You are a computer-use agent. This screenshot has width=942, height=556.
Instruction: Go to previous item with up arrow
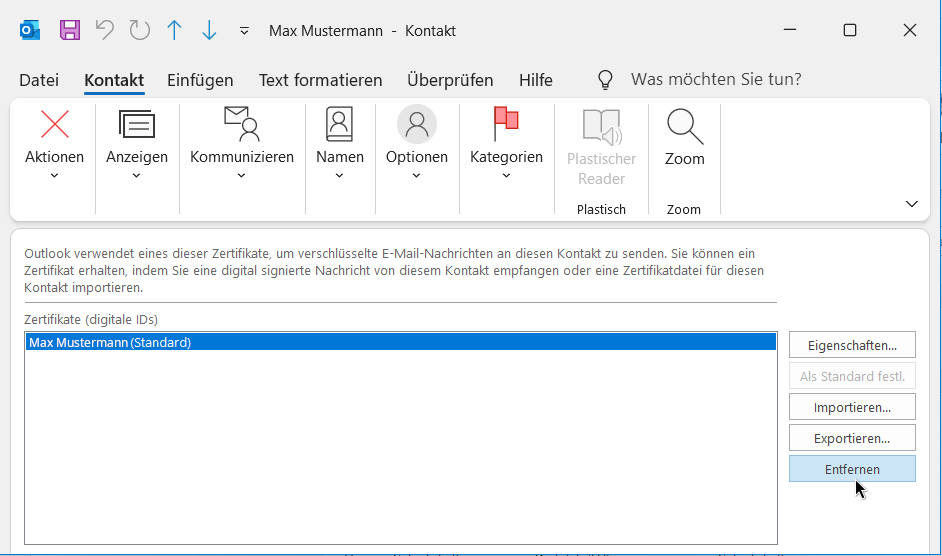click(x=174, y=30)
